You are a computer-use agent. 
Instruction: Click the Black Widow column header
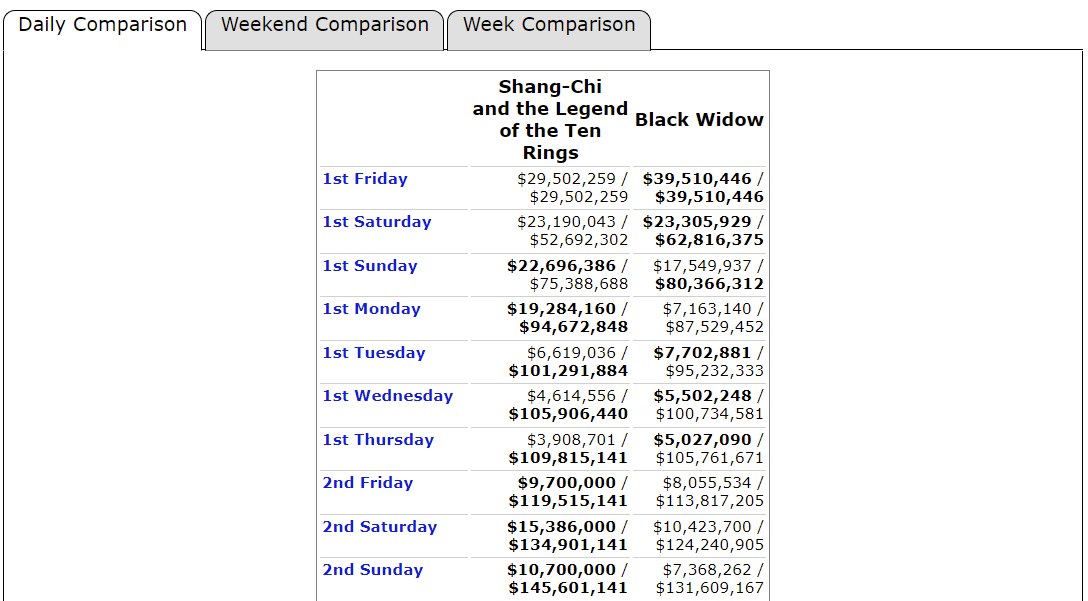click(x=699, y=120)
